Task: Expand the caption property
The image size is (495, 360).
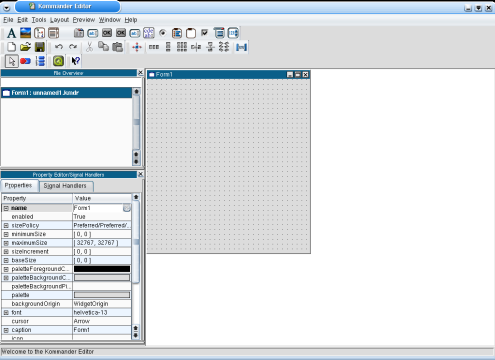Action: point(6,330)
